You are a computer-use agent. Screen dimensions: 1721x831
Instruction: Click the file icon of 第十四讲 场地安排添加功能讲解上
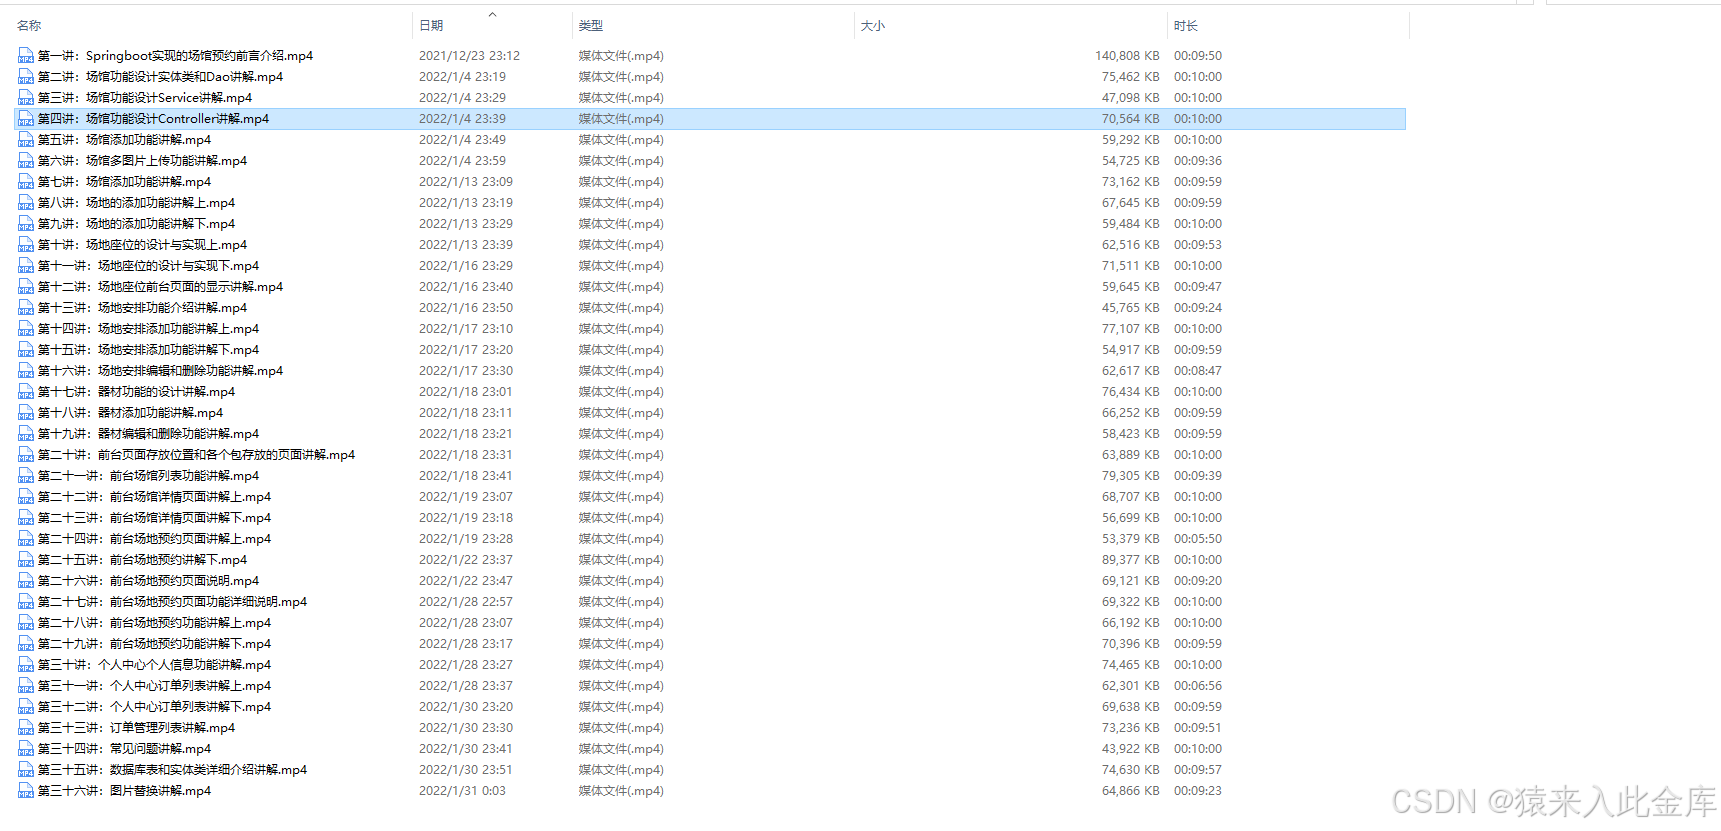click(26, 329)
